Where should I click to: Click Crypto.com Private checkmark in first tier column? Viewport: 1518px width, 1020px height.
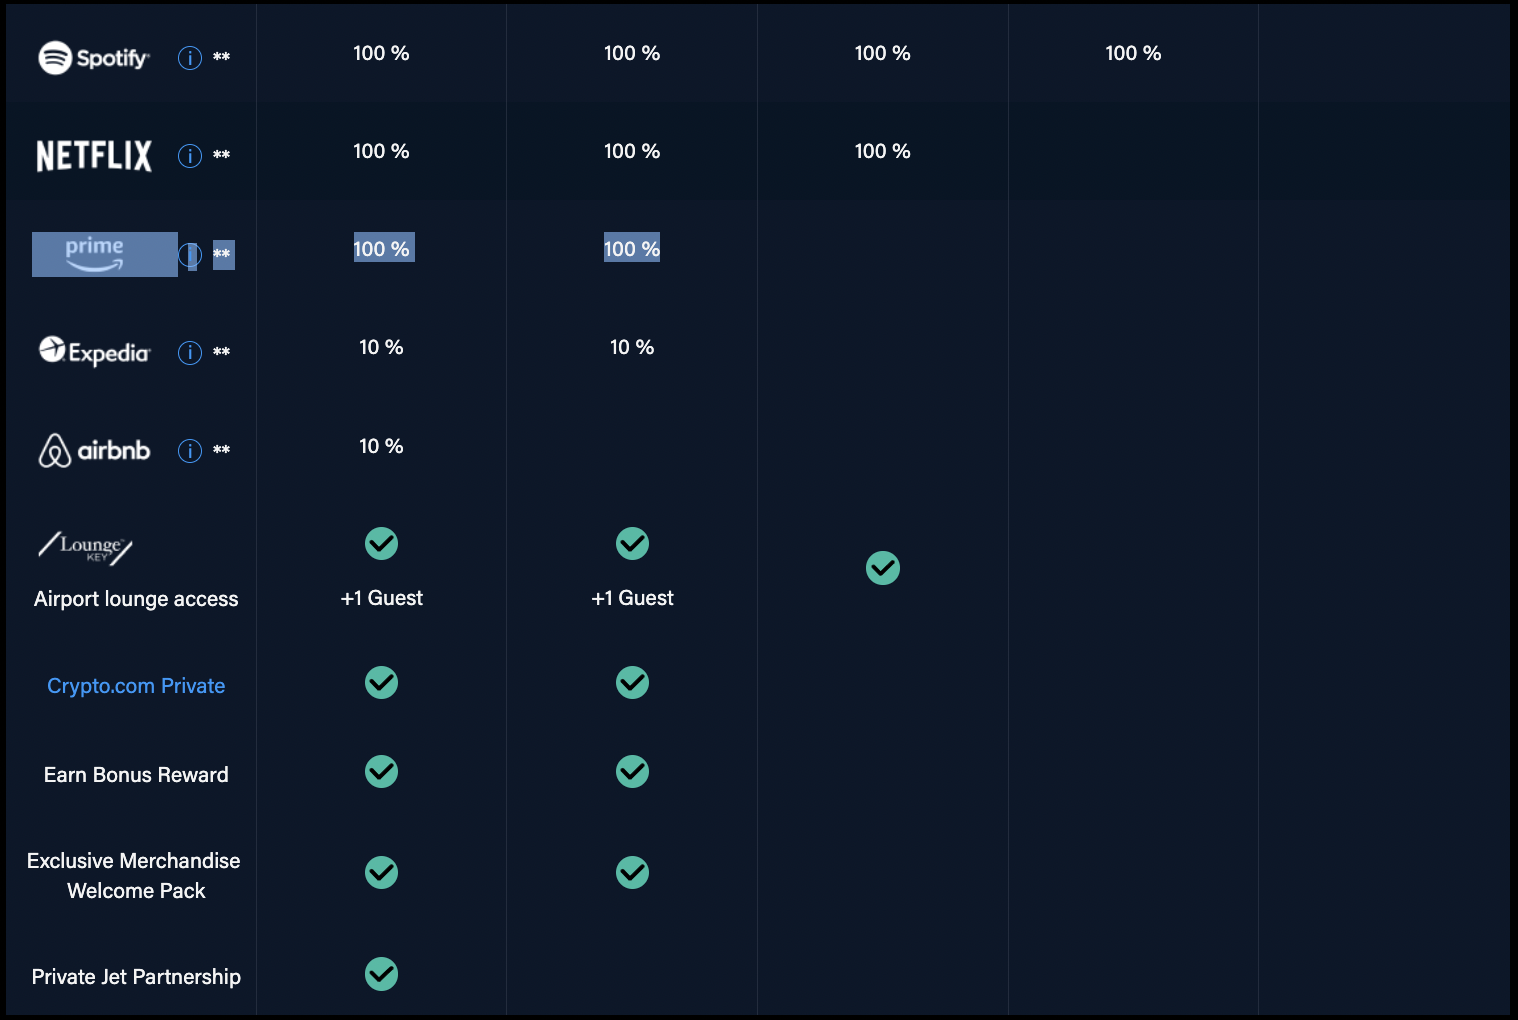point(381,682)
